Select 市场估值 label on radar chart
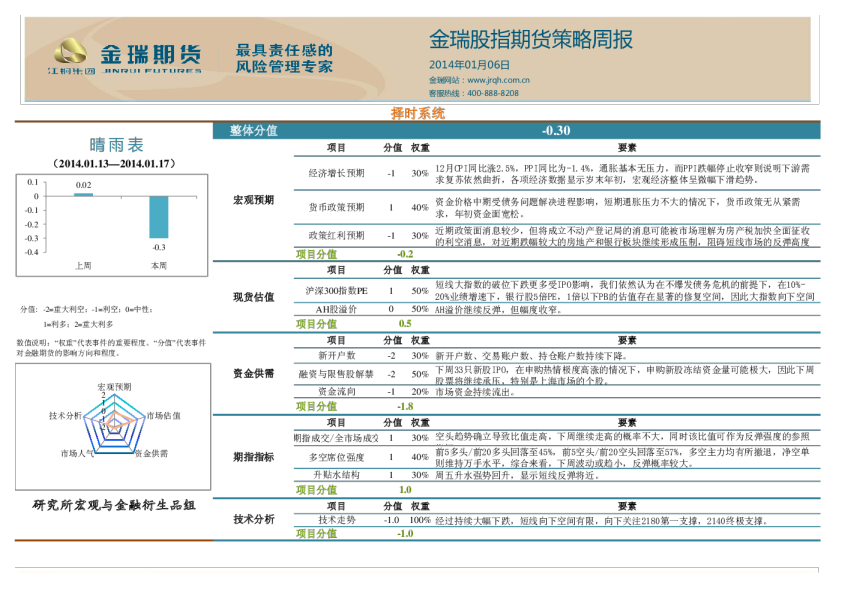 click(163, 415)
